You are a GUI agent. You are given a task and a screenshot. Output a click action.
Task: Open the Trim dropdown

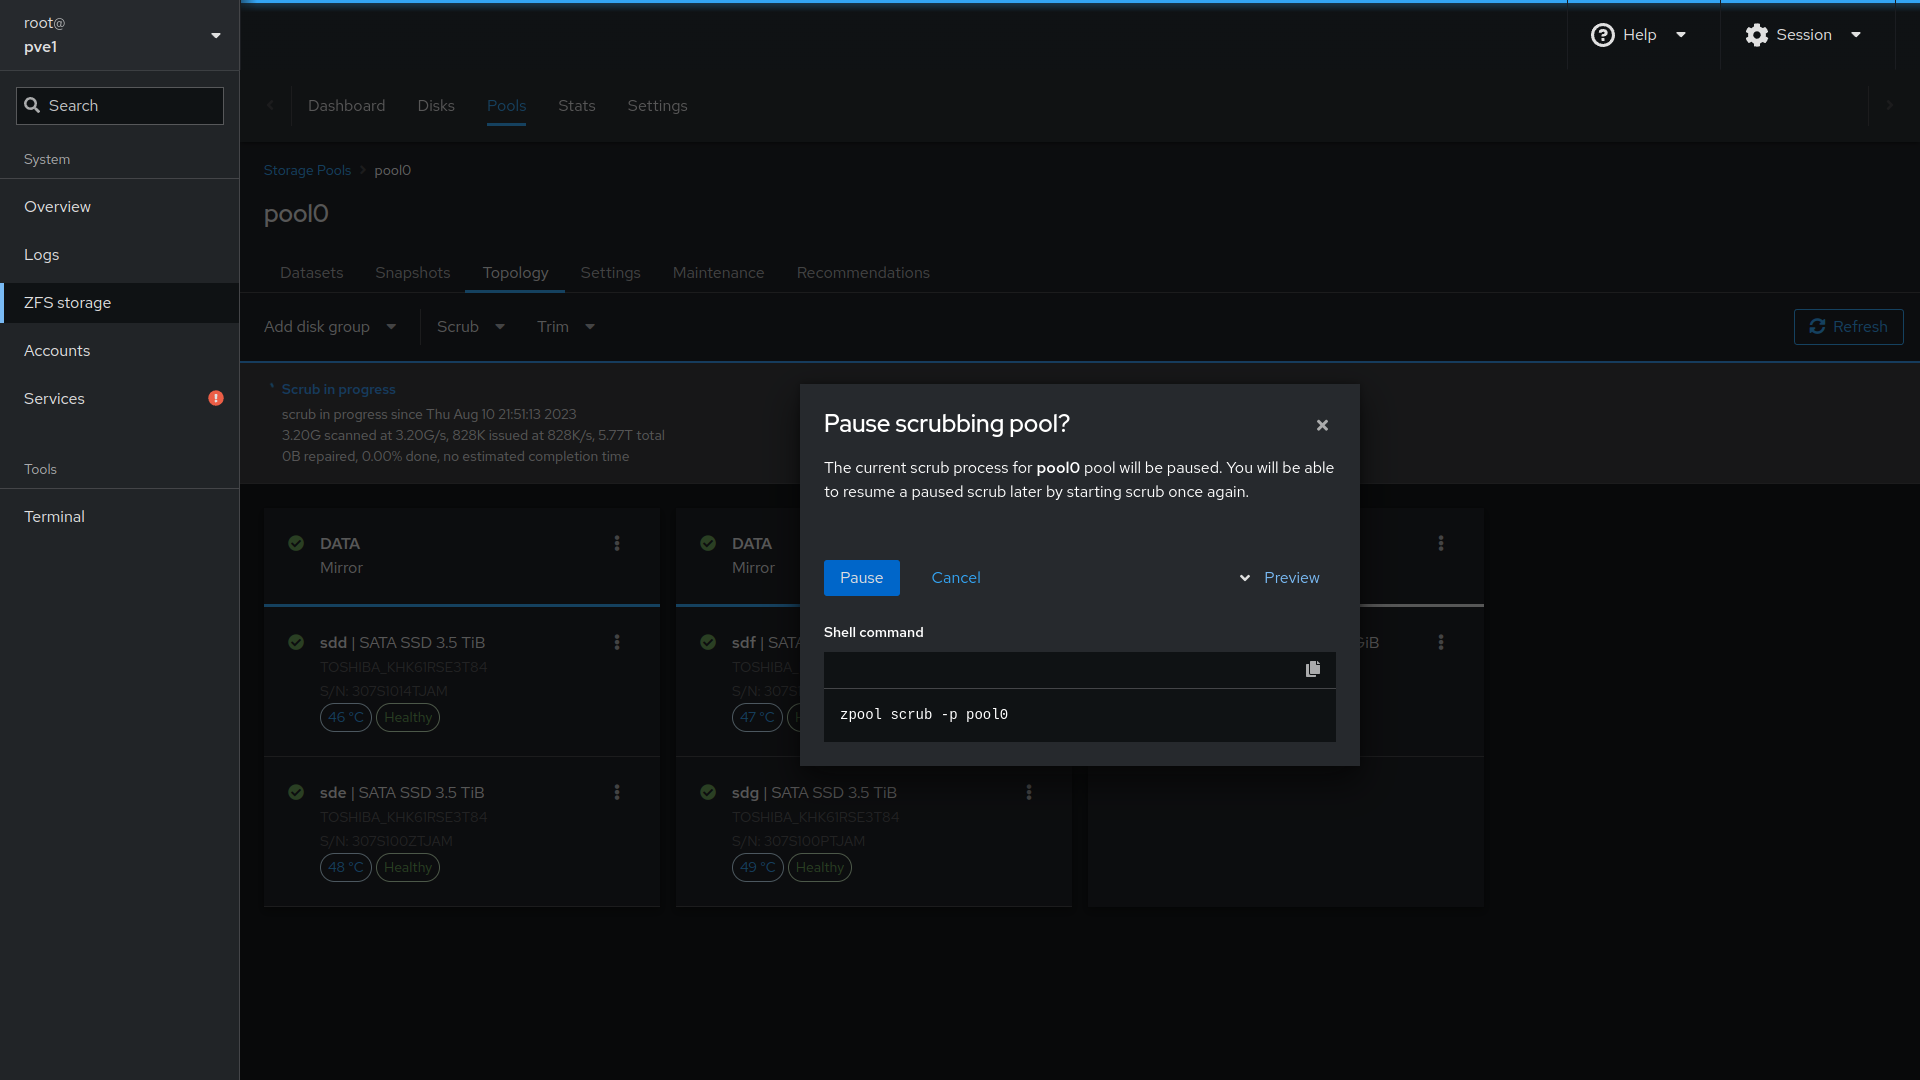click(x=566, y=327)
